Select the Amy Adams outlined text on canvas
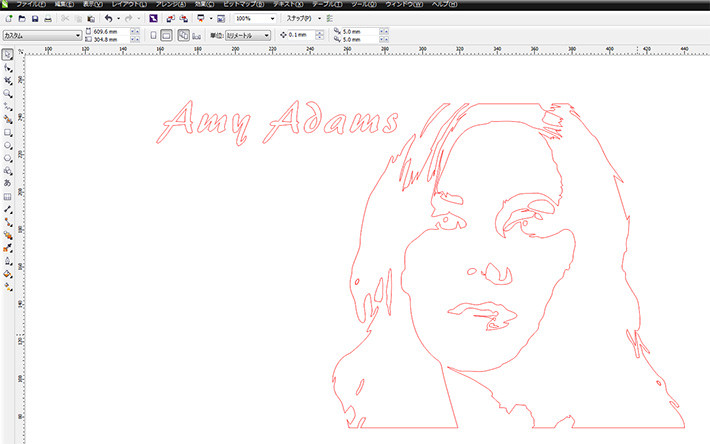 pyautogui.click(x=278, y=122)
